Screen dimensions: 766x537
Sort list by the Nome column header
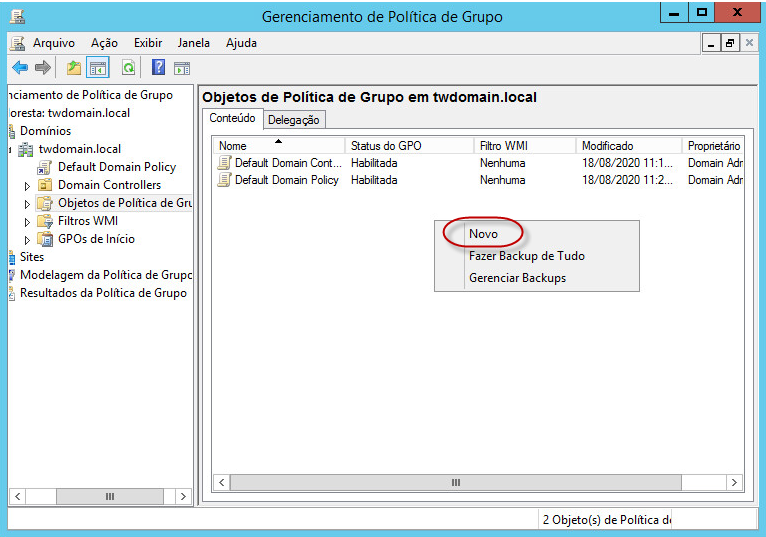tap(279, 146)
